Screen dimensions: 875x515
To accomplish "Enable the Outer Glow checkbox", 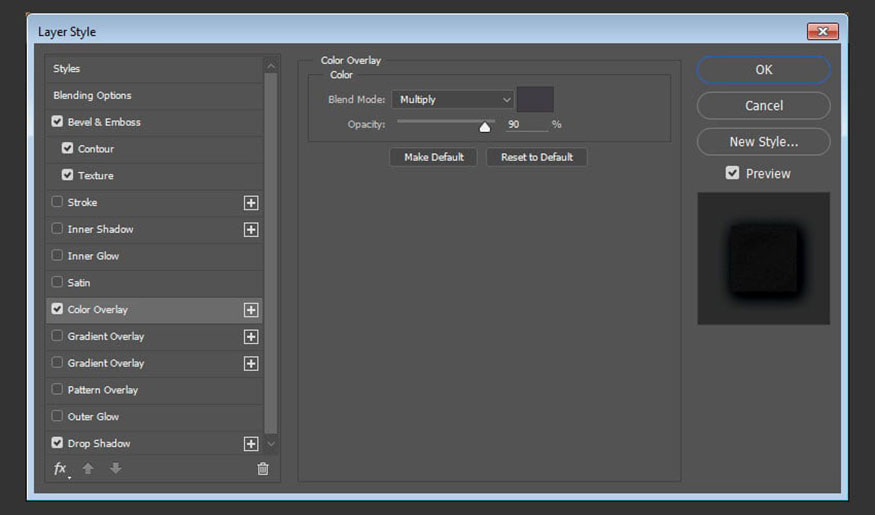I will (57, 416).
